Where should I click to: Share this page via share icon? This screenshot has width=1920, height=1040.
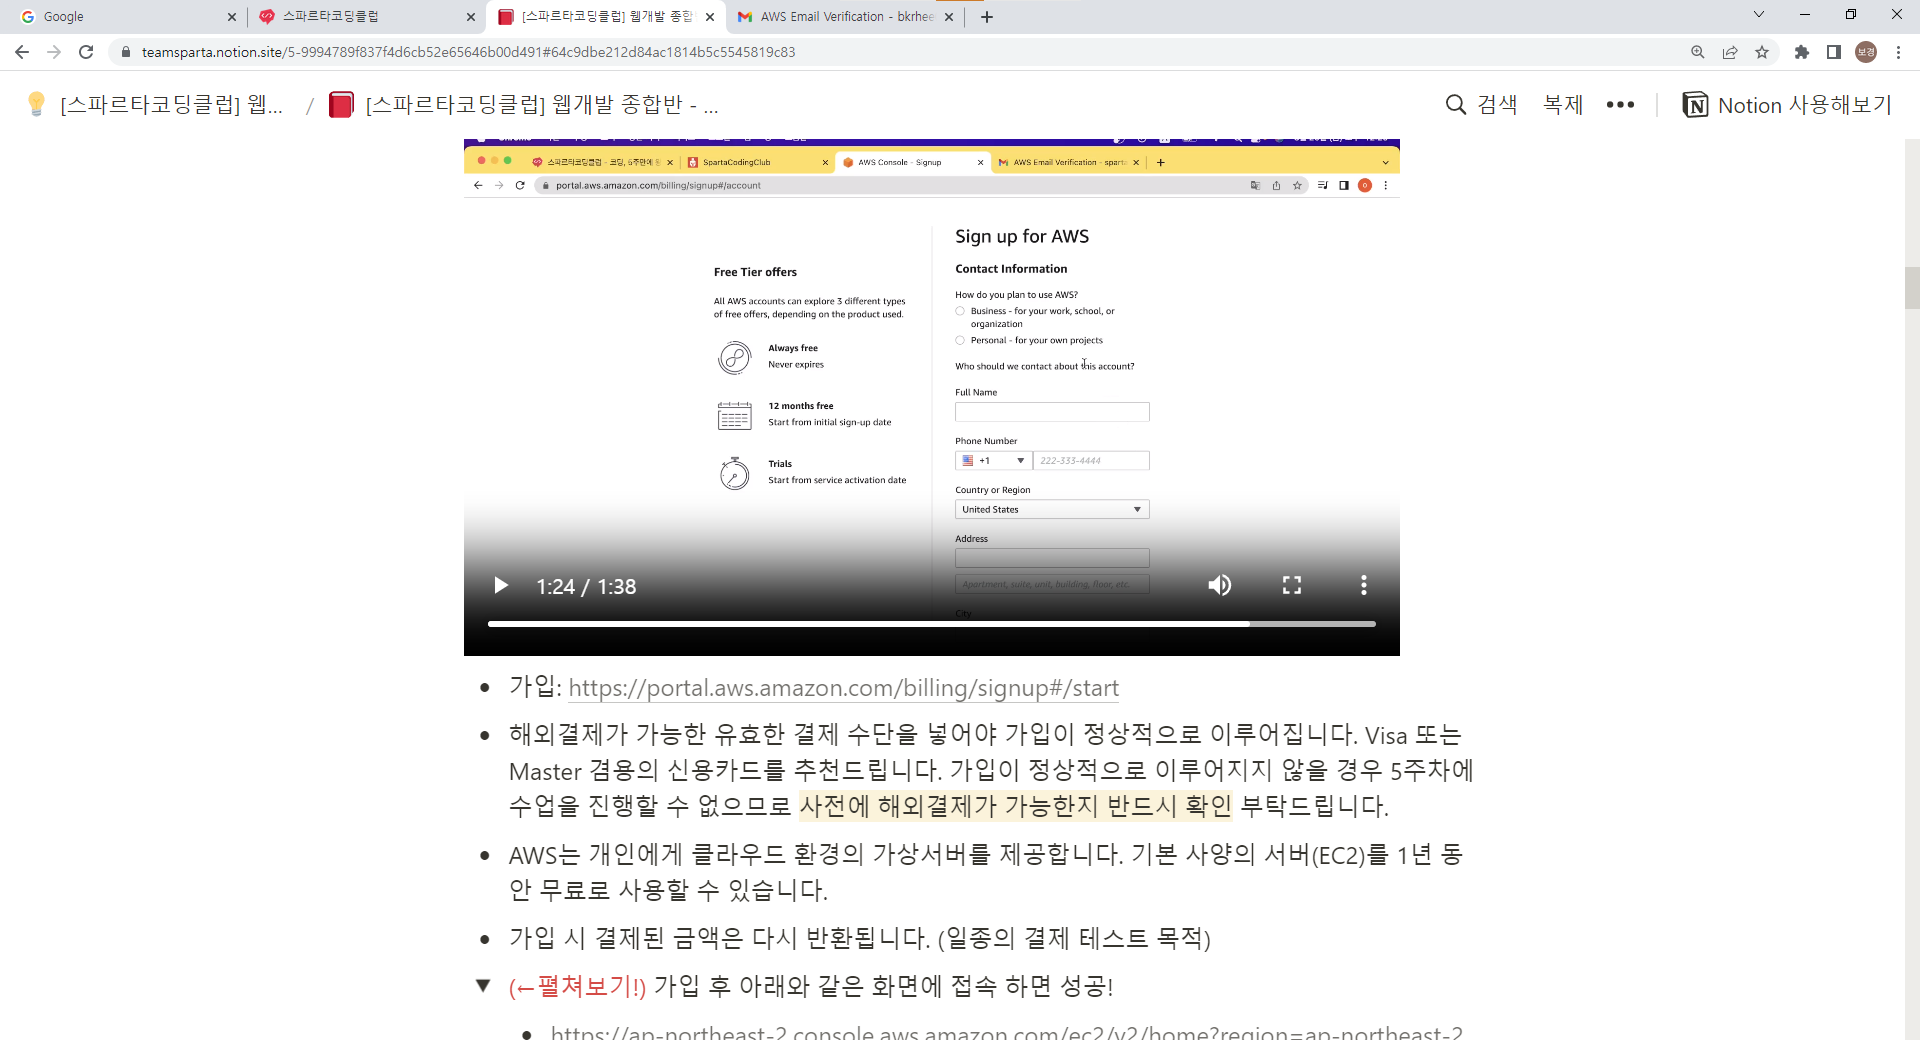(x=1730, y=52)
